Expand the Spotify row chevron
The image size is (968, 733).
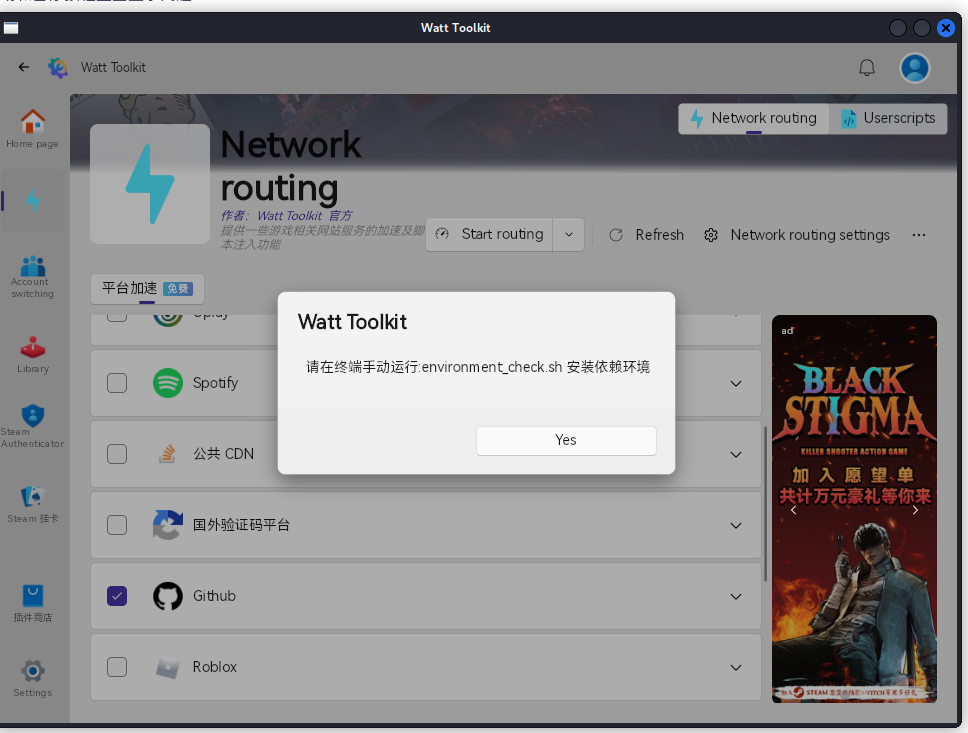tap(736, 383)
